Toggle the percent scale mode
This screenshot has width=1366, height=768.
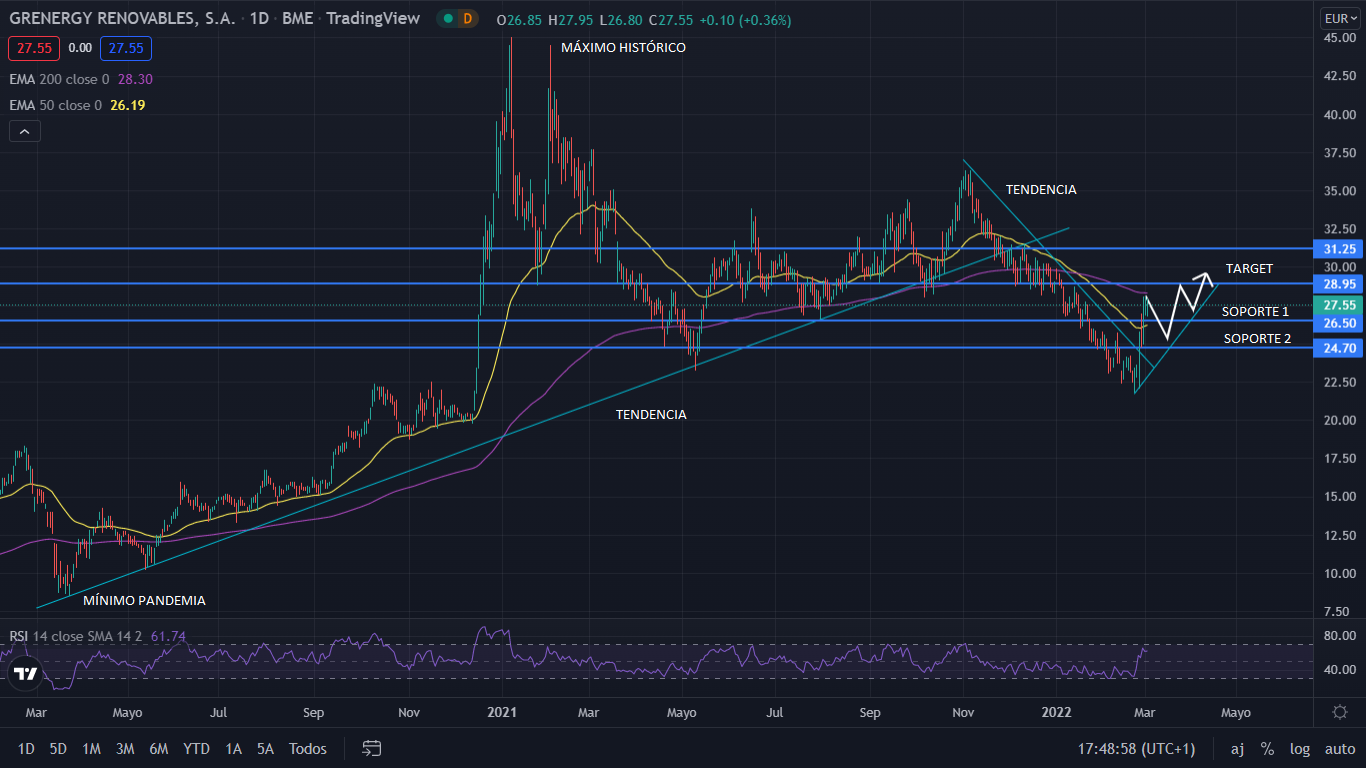point(1267,748)
